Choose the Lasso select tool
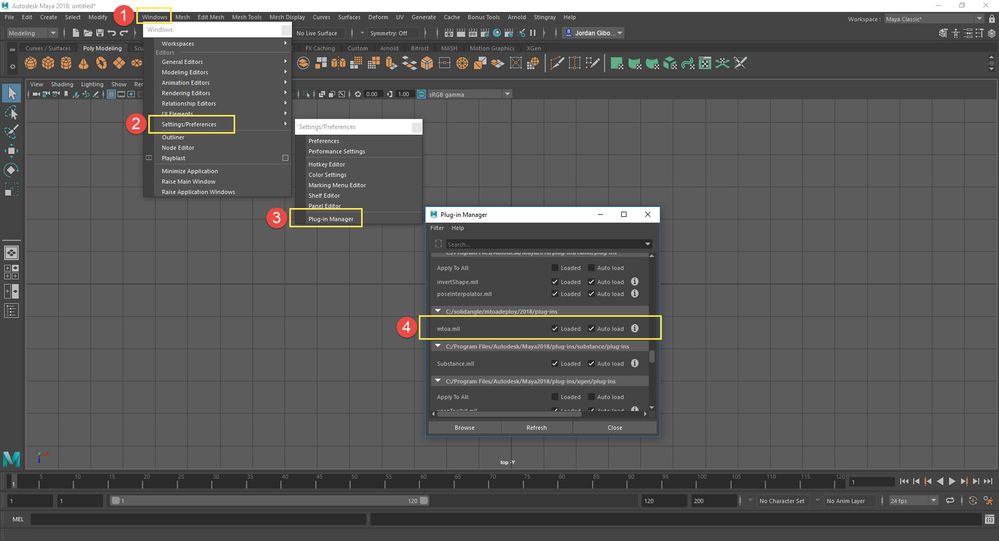This screenshot has width=999, height=541. coord(11,113)
